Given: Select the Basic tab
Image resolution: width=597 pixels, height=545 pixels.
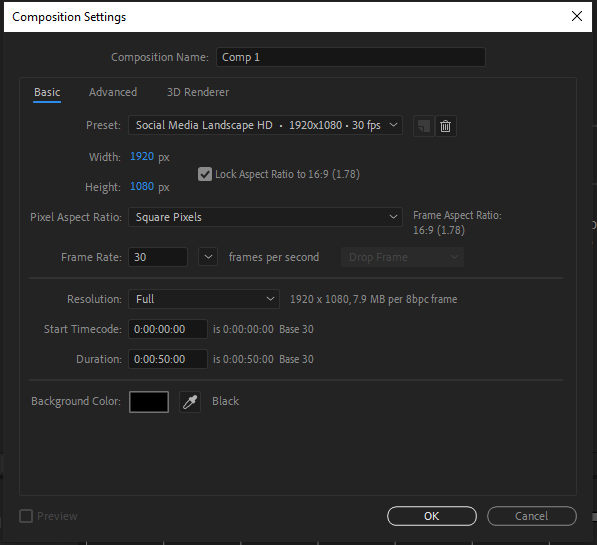Looking at the screenshot, I should coord(47,92).
